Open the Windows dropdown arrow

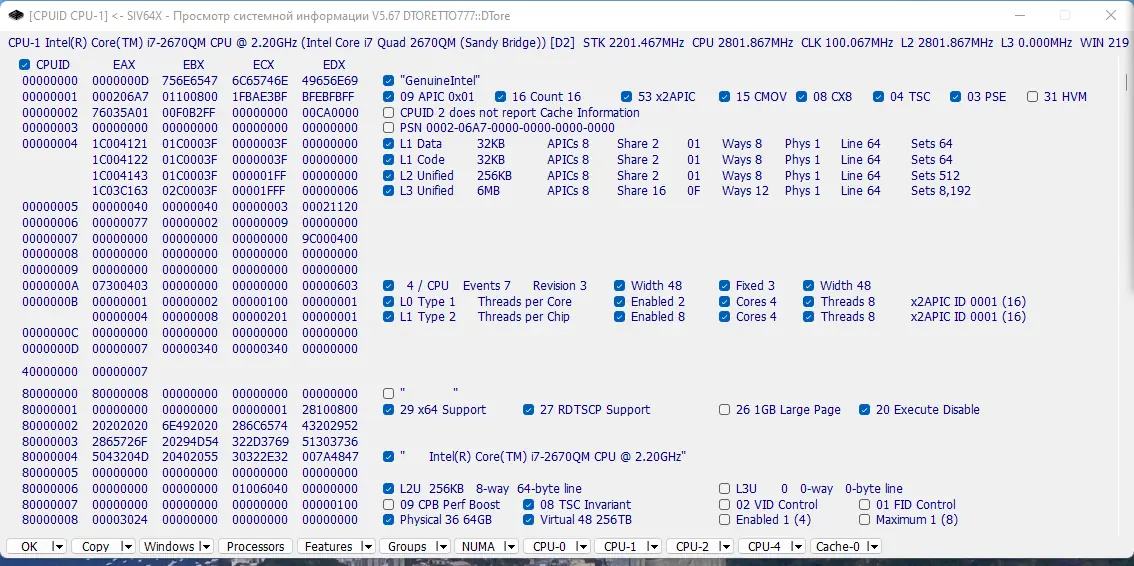point(205,546)
